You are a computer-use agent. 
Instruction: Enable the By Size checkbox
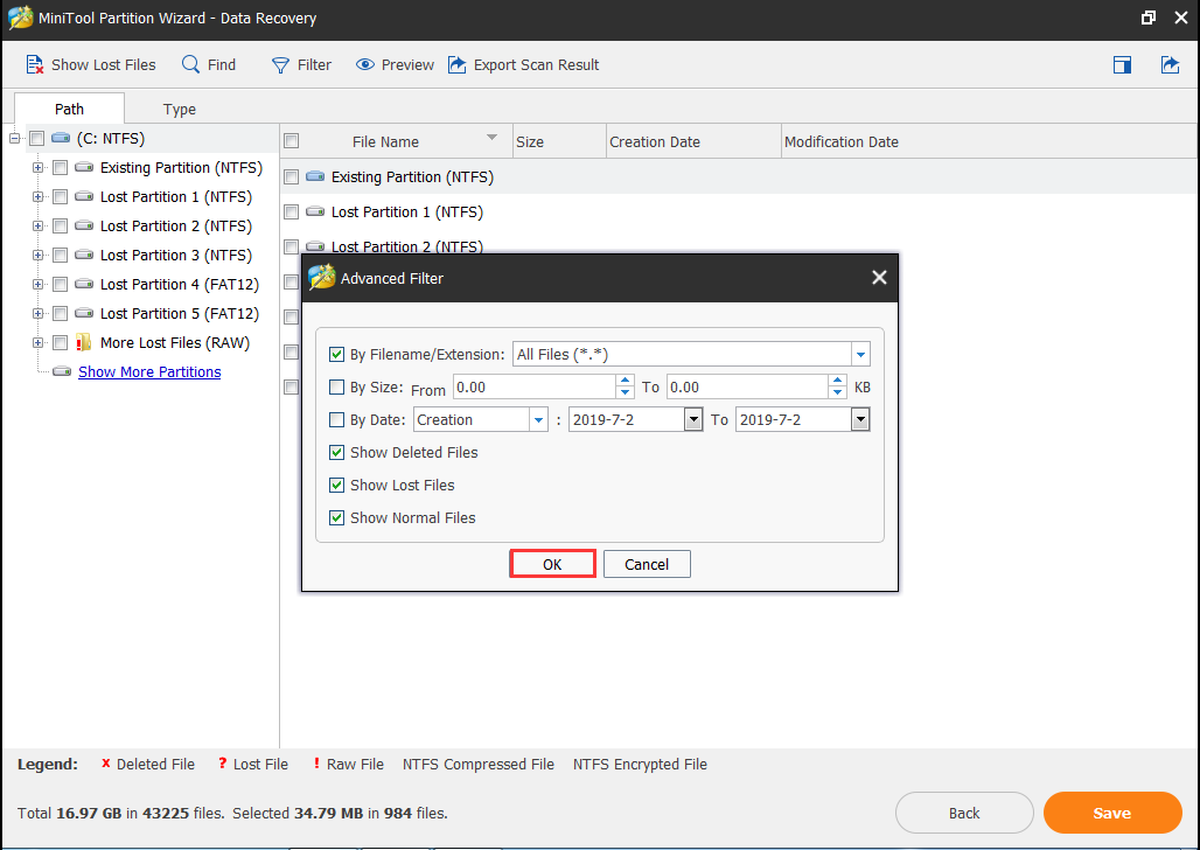pos(337,387)
